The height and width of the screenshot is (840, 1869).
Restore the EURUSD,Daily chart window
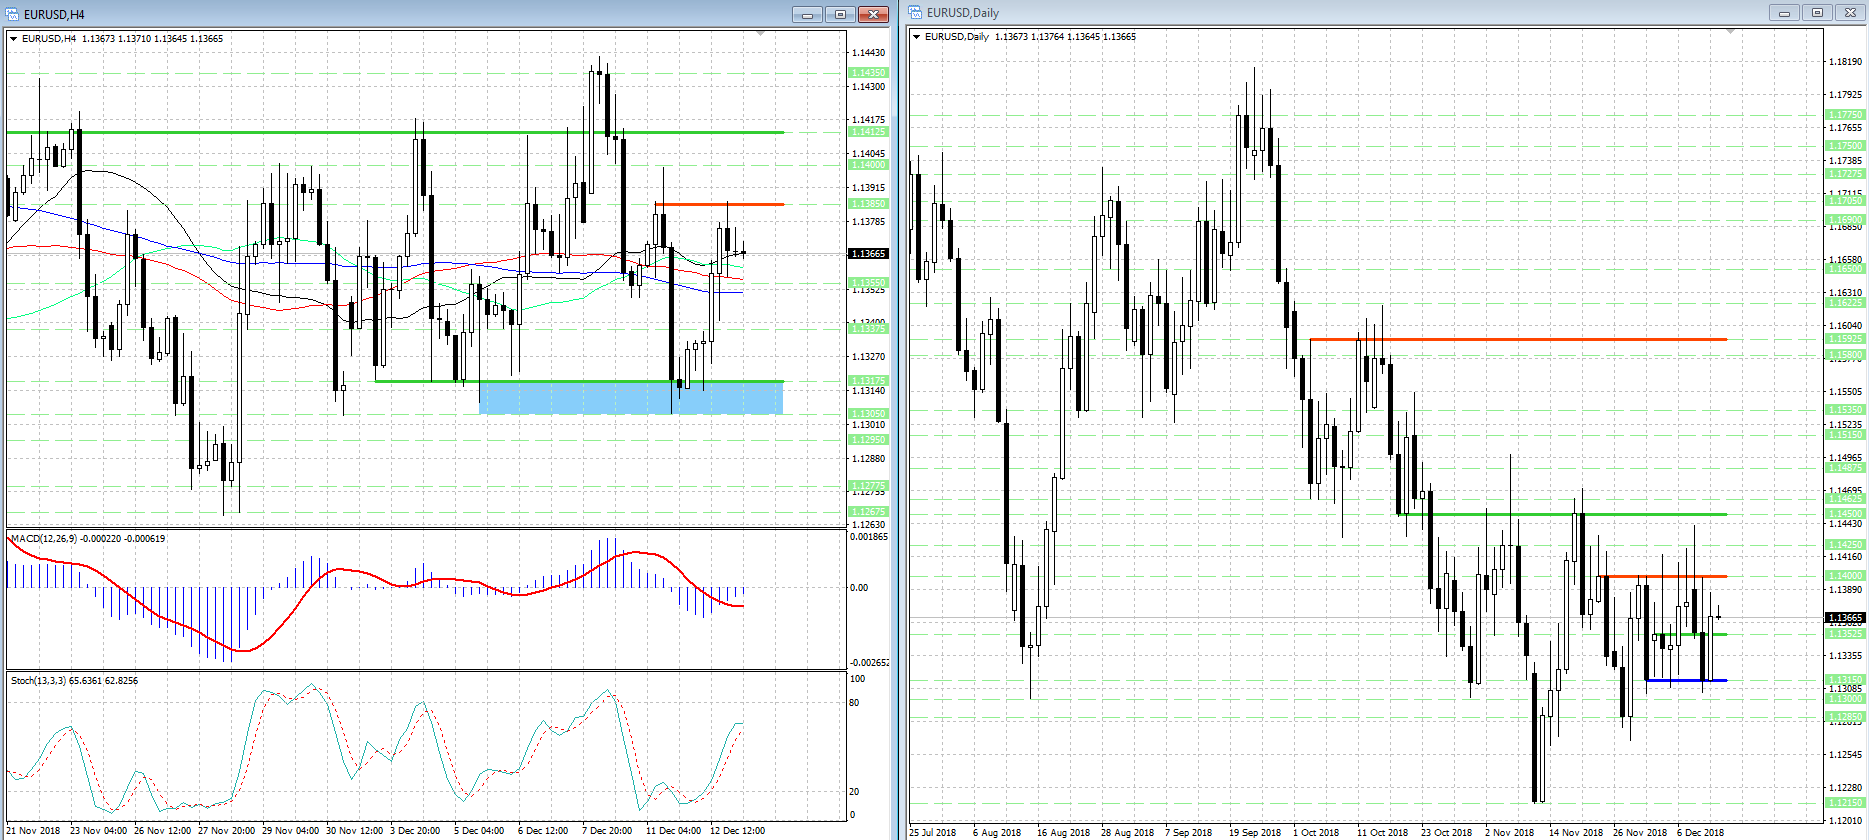(1817, 13)
